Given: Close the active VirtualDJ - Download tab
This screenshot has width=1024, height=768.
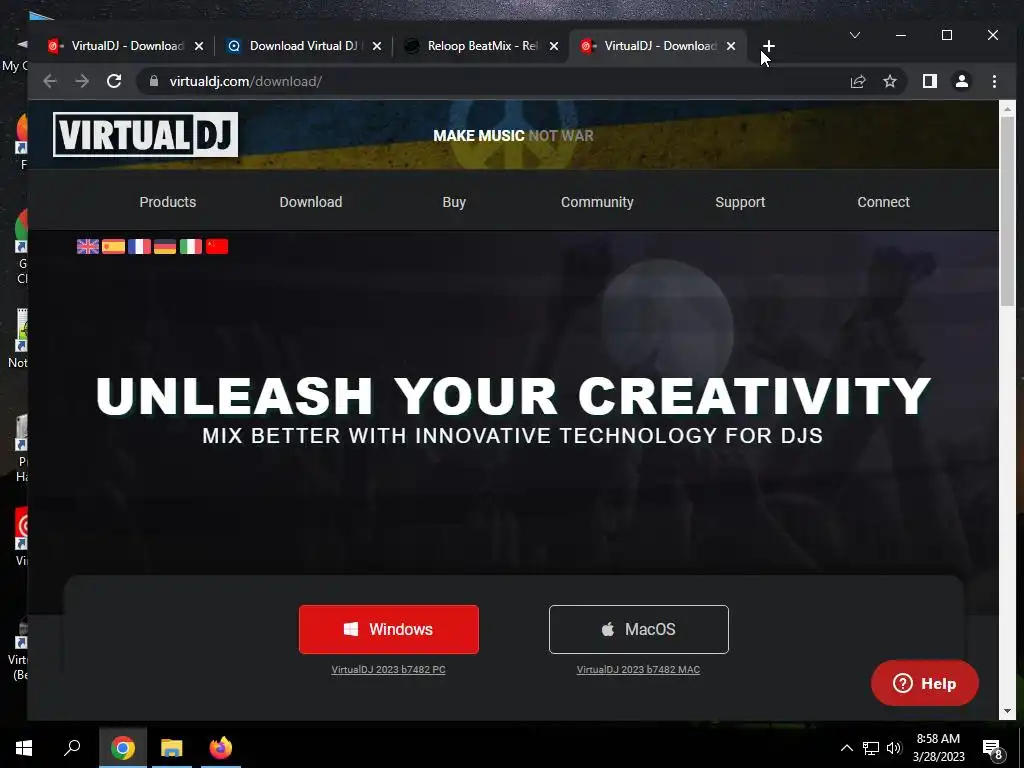Looking at the screenshot, I should click(x=731, y=46).
